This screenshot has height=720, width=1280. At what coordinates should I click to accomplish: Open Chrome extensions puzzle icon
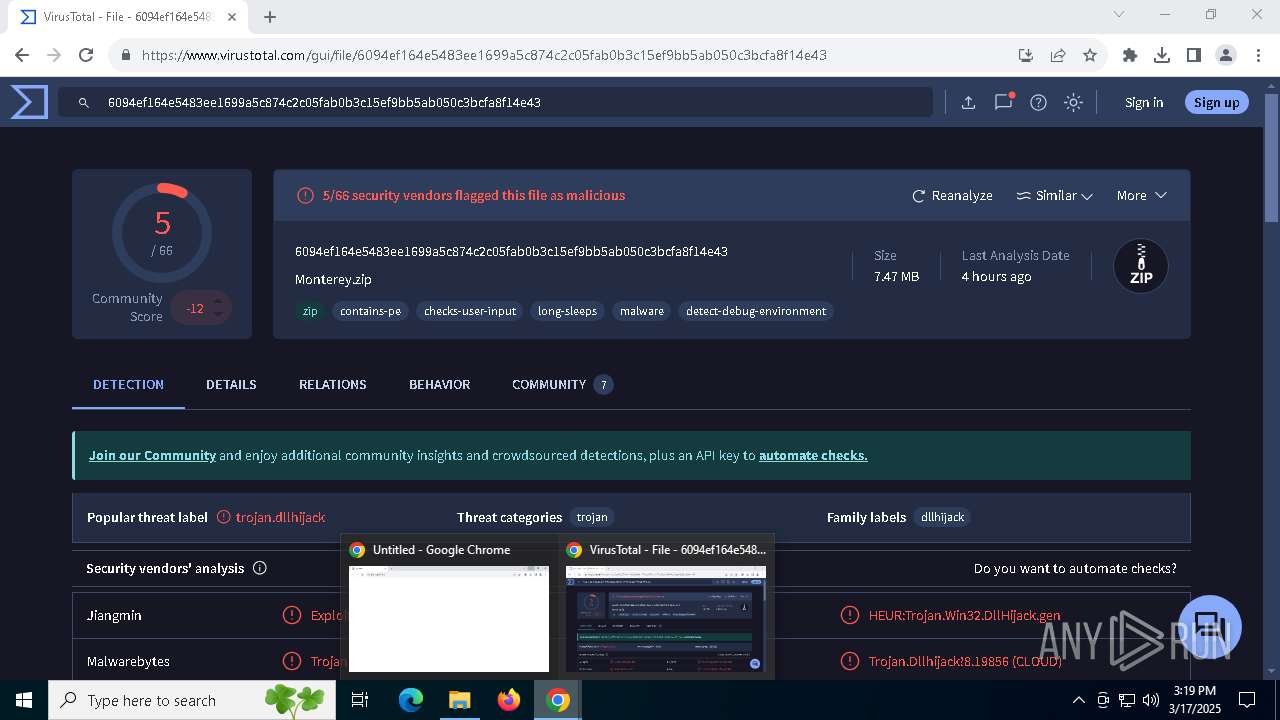tap(1130, 55)
